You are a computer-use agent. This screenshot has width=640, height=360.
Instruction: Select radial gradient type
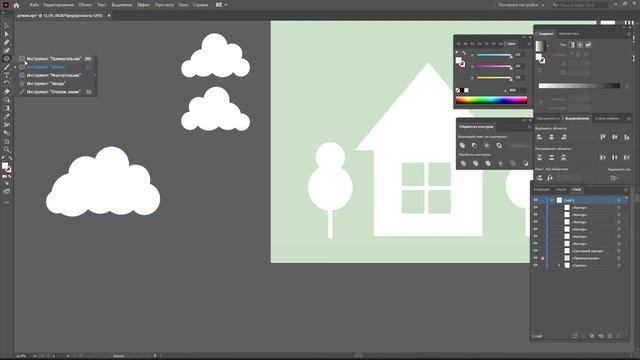point(580,44)
